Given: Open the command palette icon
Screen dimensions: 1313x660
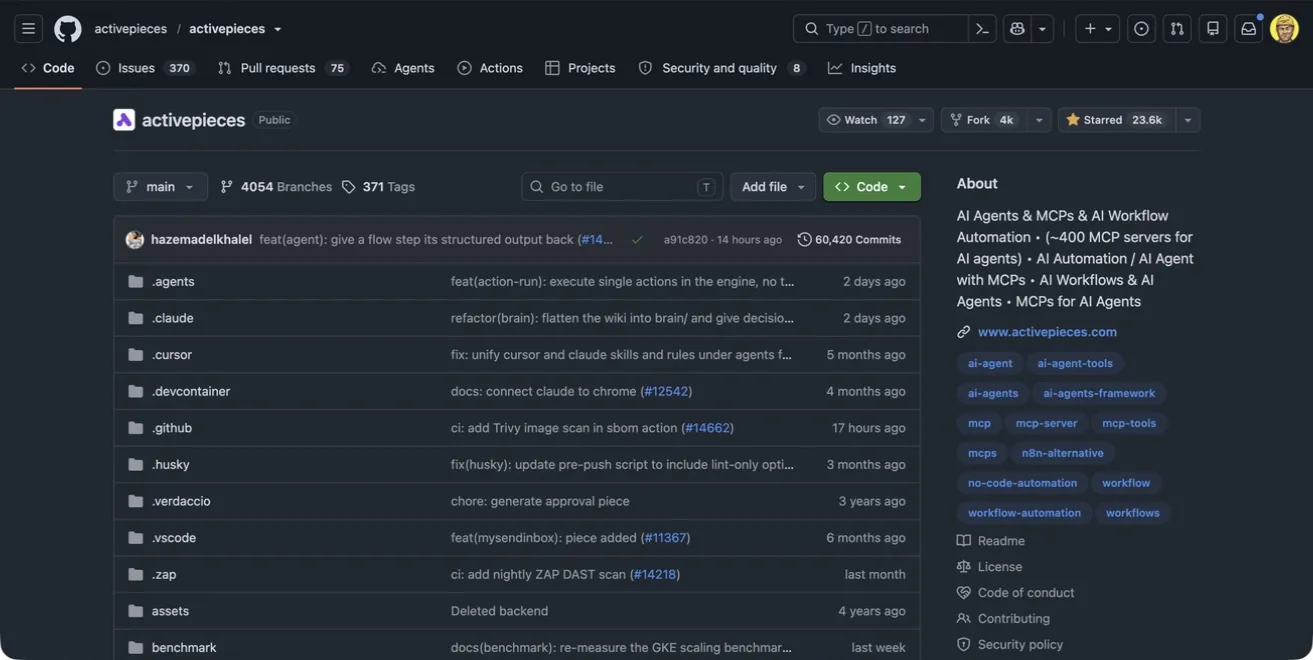Looking at the screenshot, I should coord(982,29).
